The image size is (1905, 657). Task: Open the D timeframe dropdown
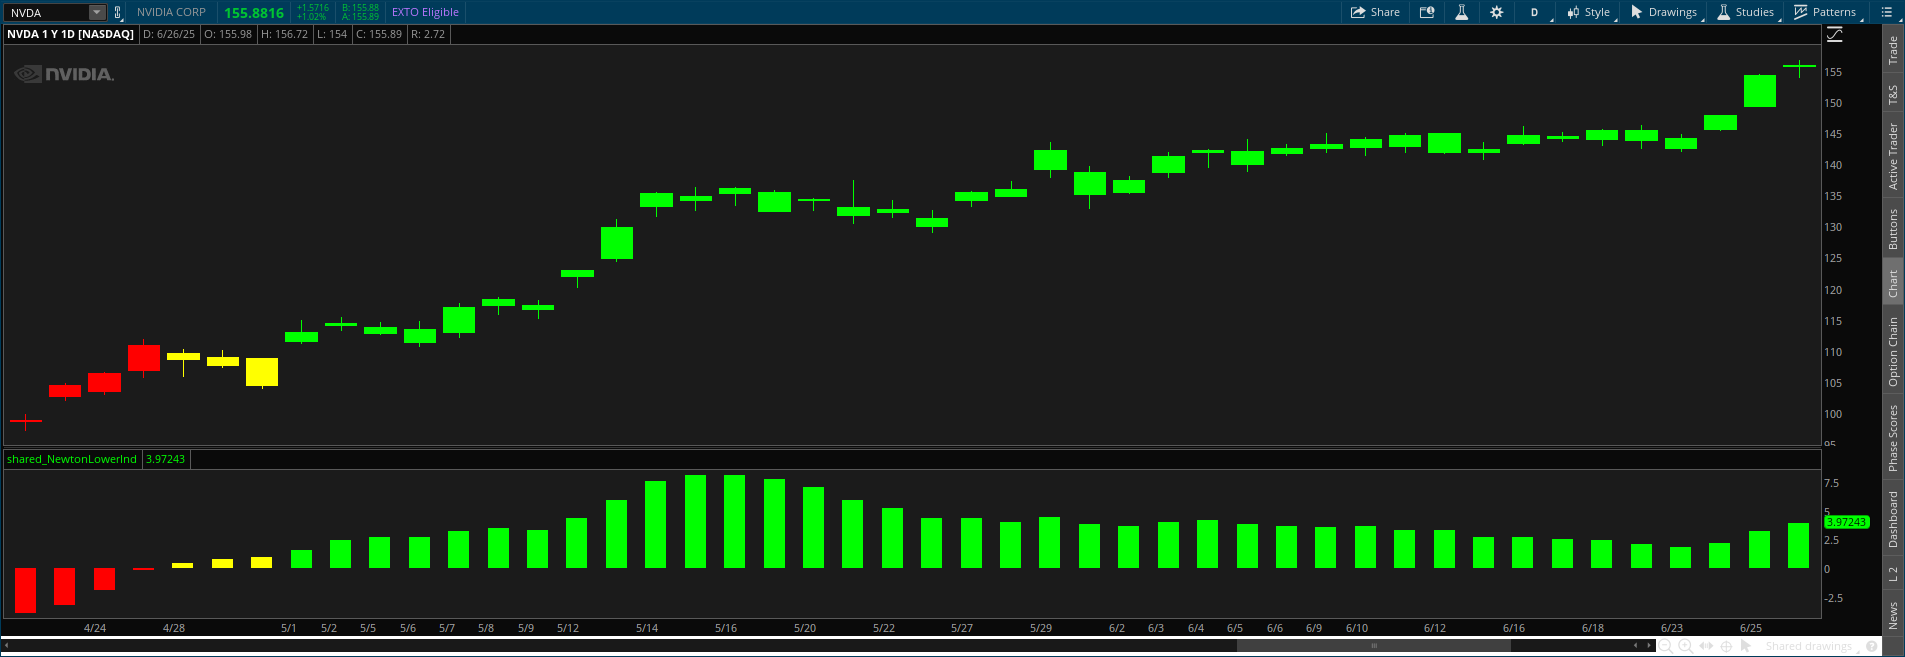coord(1536,12)
